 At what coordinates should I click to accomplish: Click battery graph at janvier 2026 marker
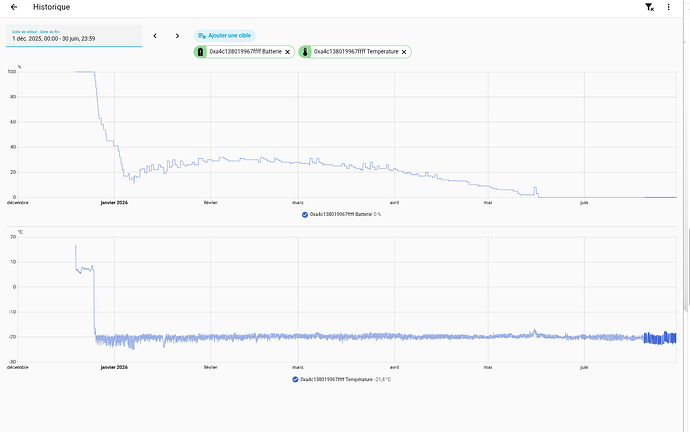pyautogui.click(x=114, y=135)
